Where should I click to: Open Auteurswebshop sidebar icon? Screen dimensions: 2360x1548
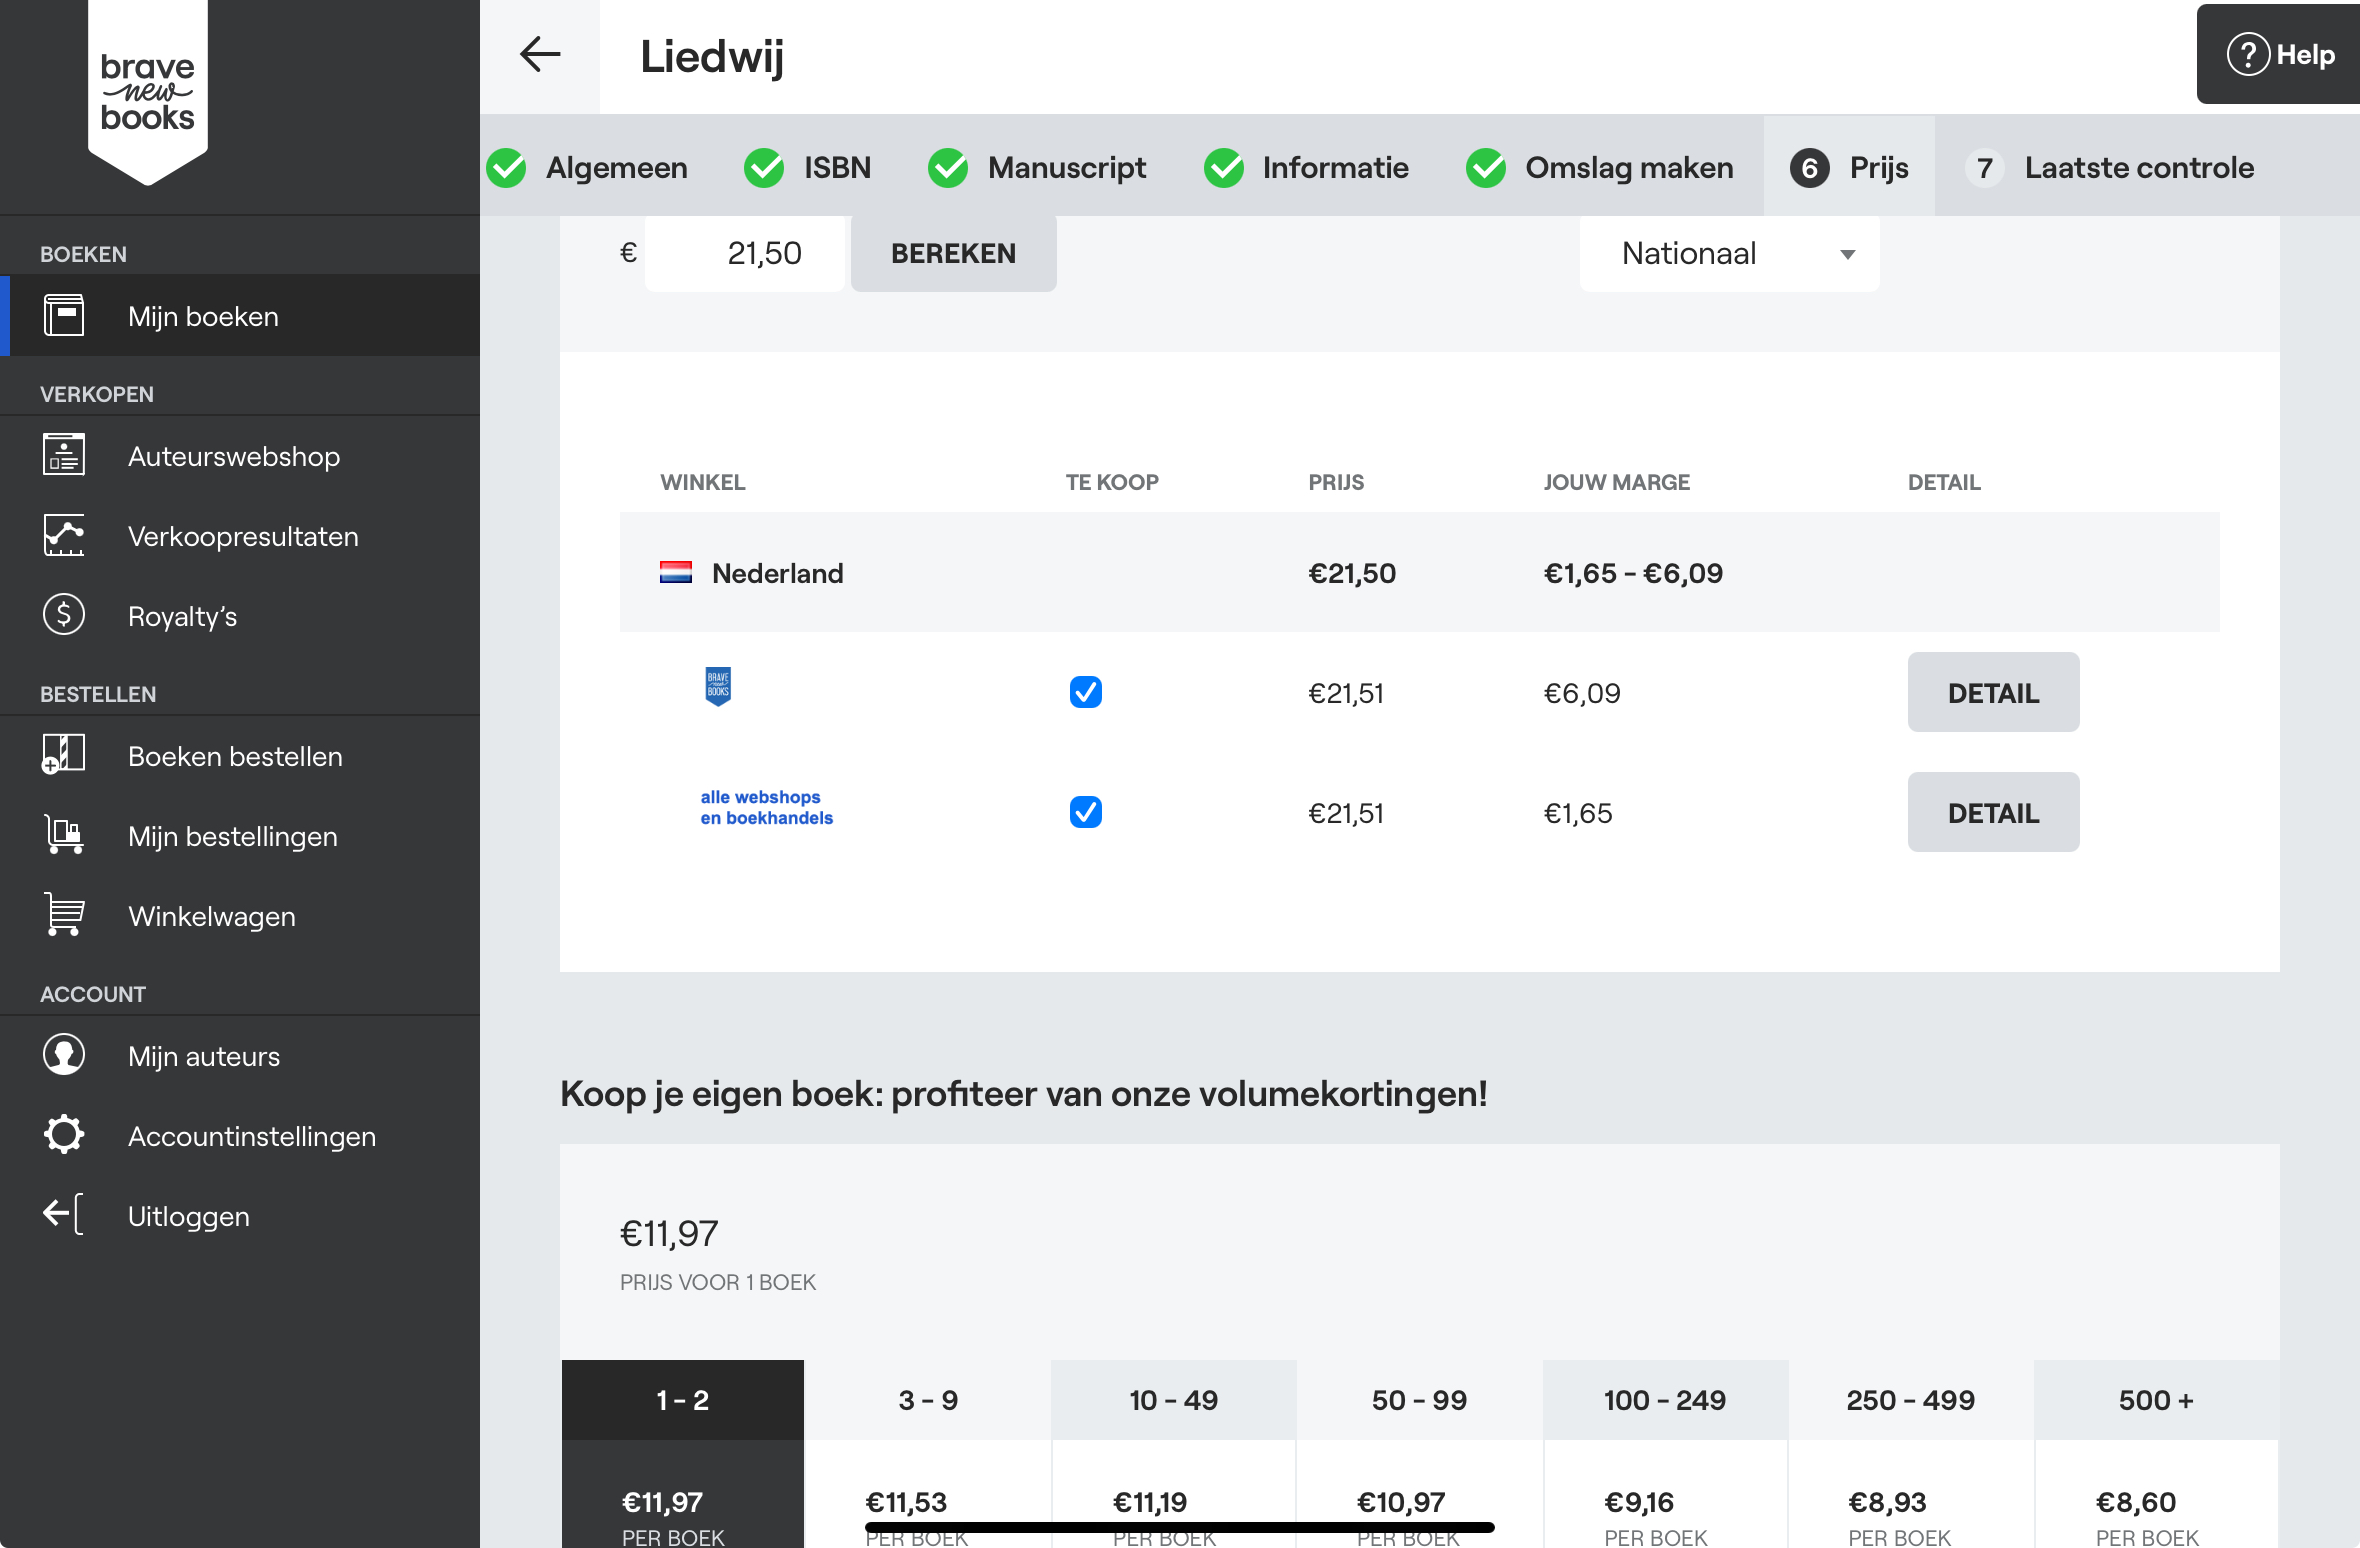tap(64, 455)
